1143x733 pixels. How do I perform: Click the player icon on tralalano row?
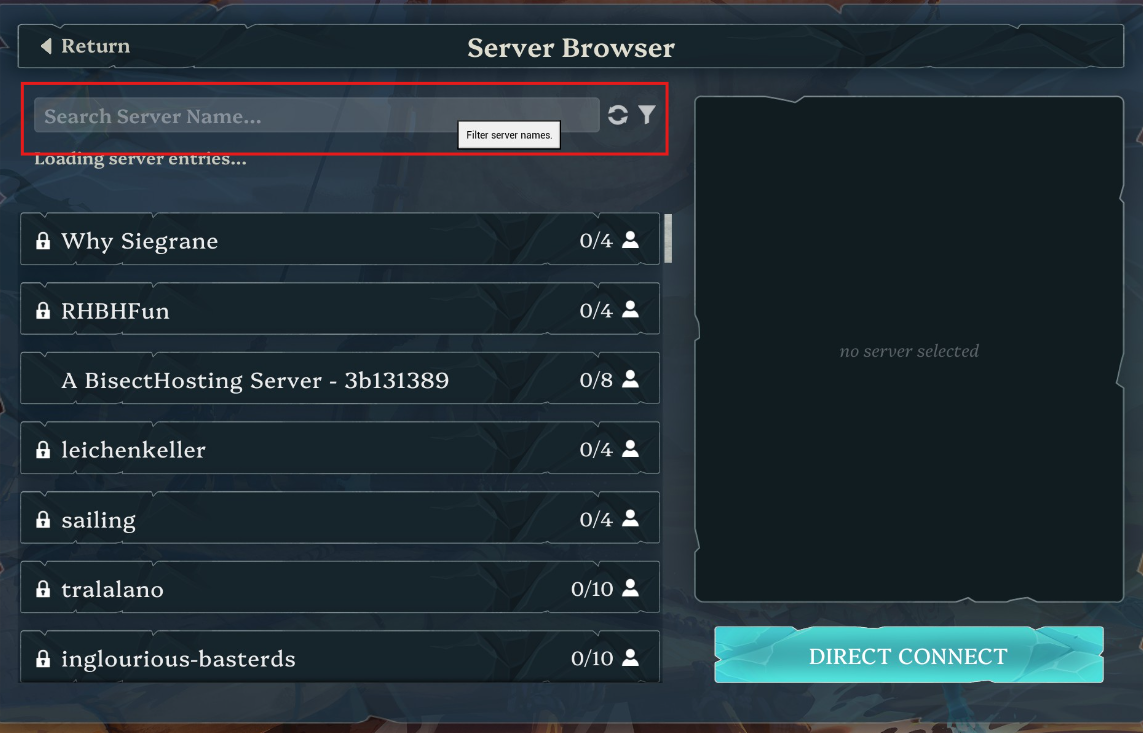[631, 588]
